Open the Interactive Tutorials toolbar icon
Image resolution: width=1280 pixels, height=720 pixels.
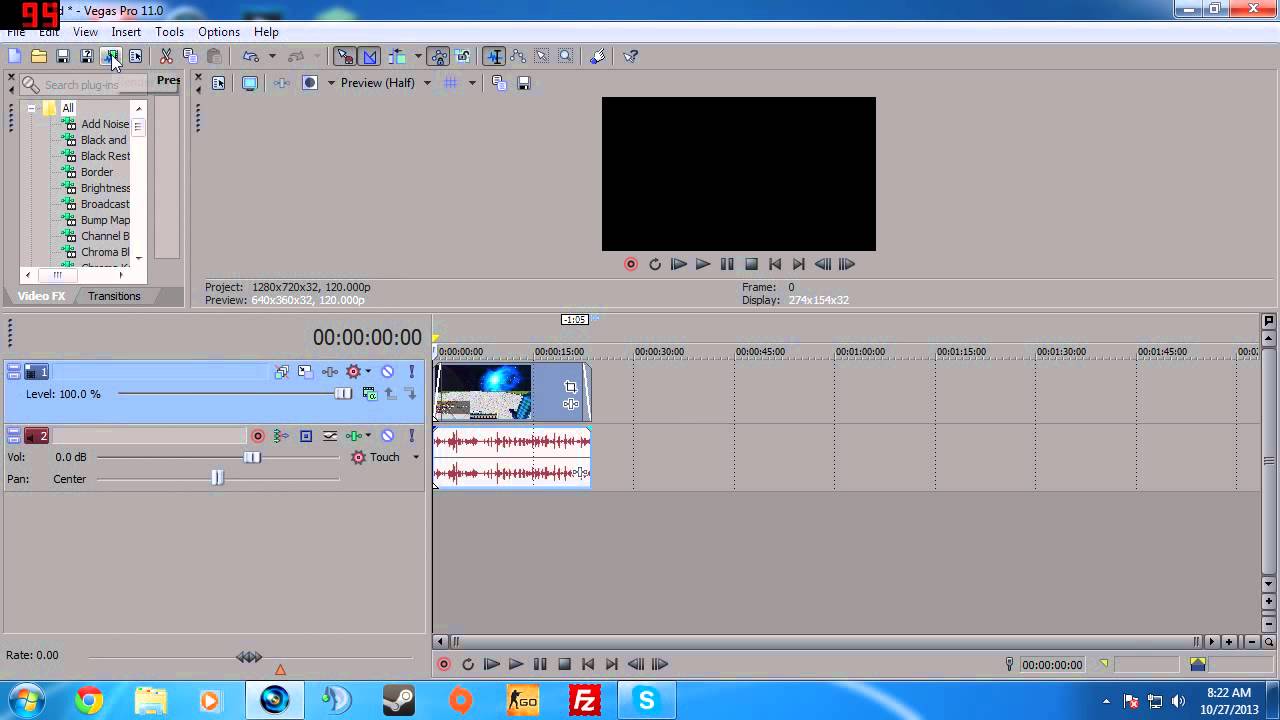coord(598,57)
